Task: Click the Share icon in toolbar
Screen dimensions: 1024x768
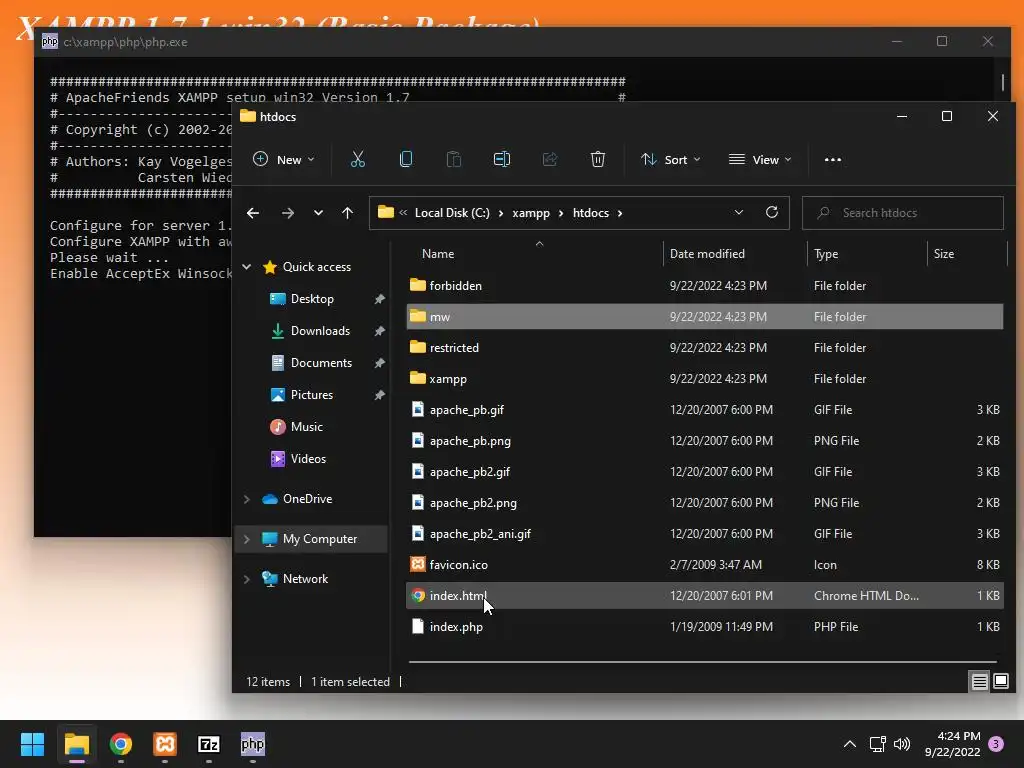Action: point(550,159)
